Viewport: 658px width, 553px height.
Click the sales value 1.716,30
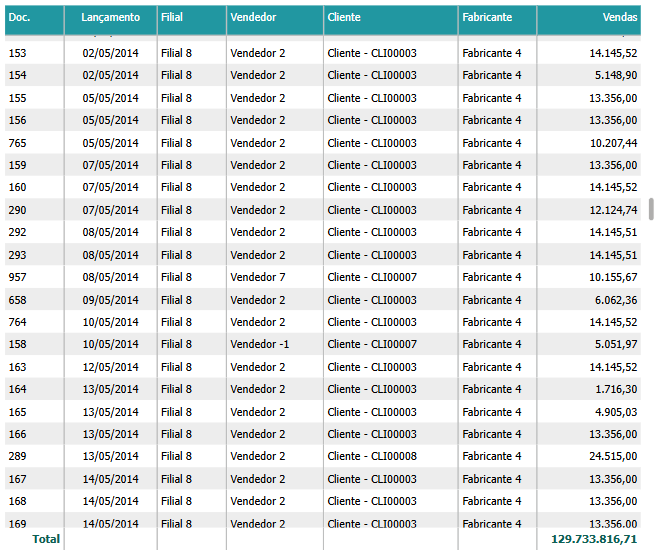[x=615, y=389]
